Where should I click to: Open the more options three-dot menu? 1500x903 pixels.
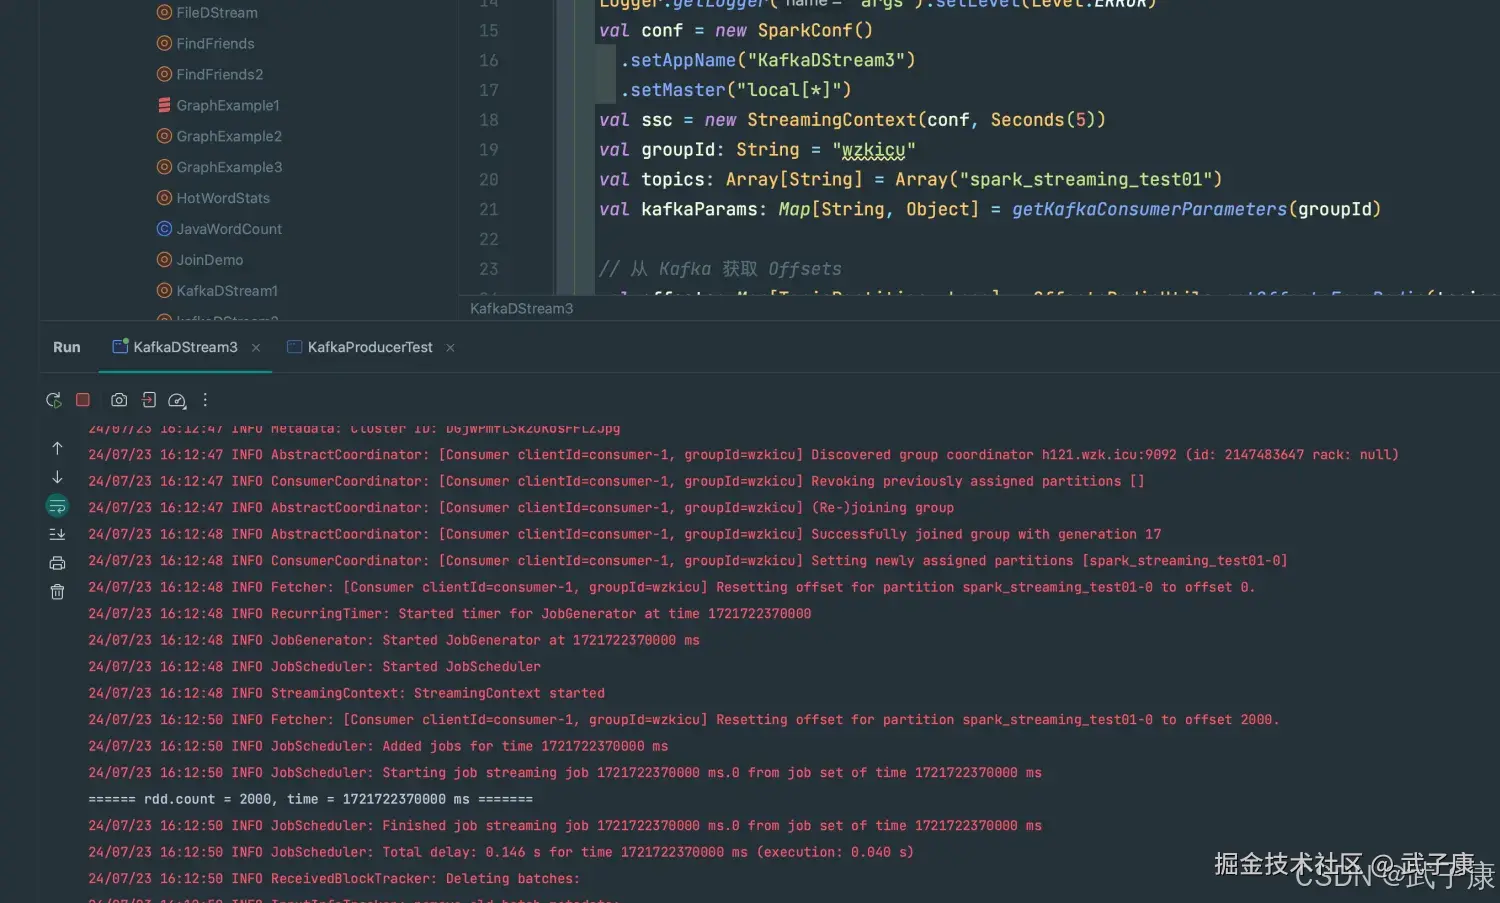pyautogui.click(x=205, y=400)
